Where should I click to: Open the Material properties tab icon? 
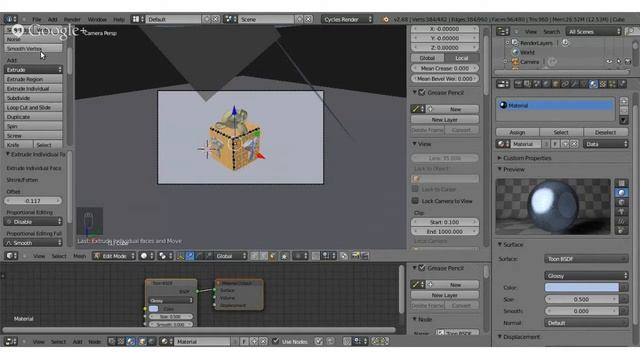(593, 84)
